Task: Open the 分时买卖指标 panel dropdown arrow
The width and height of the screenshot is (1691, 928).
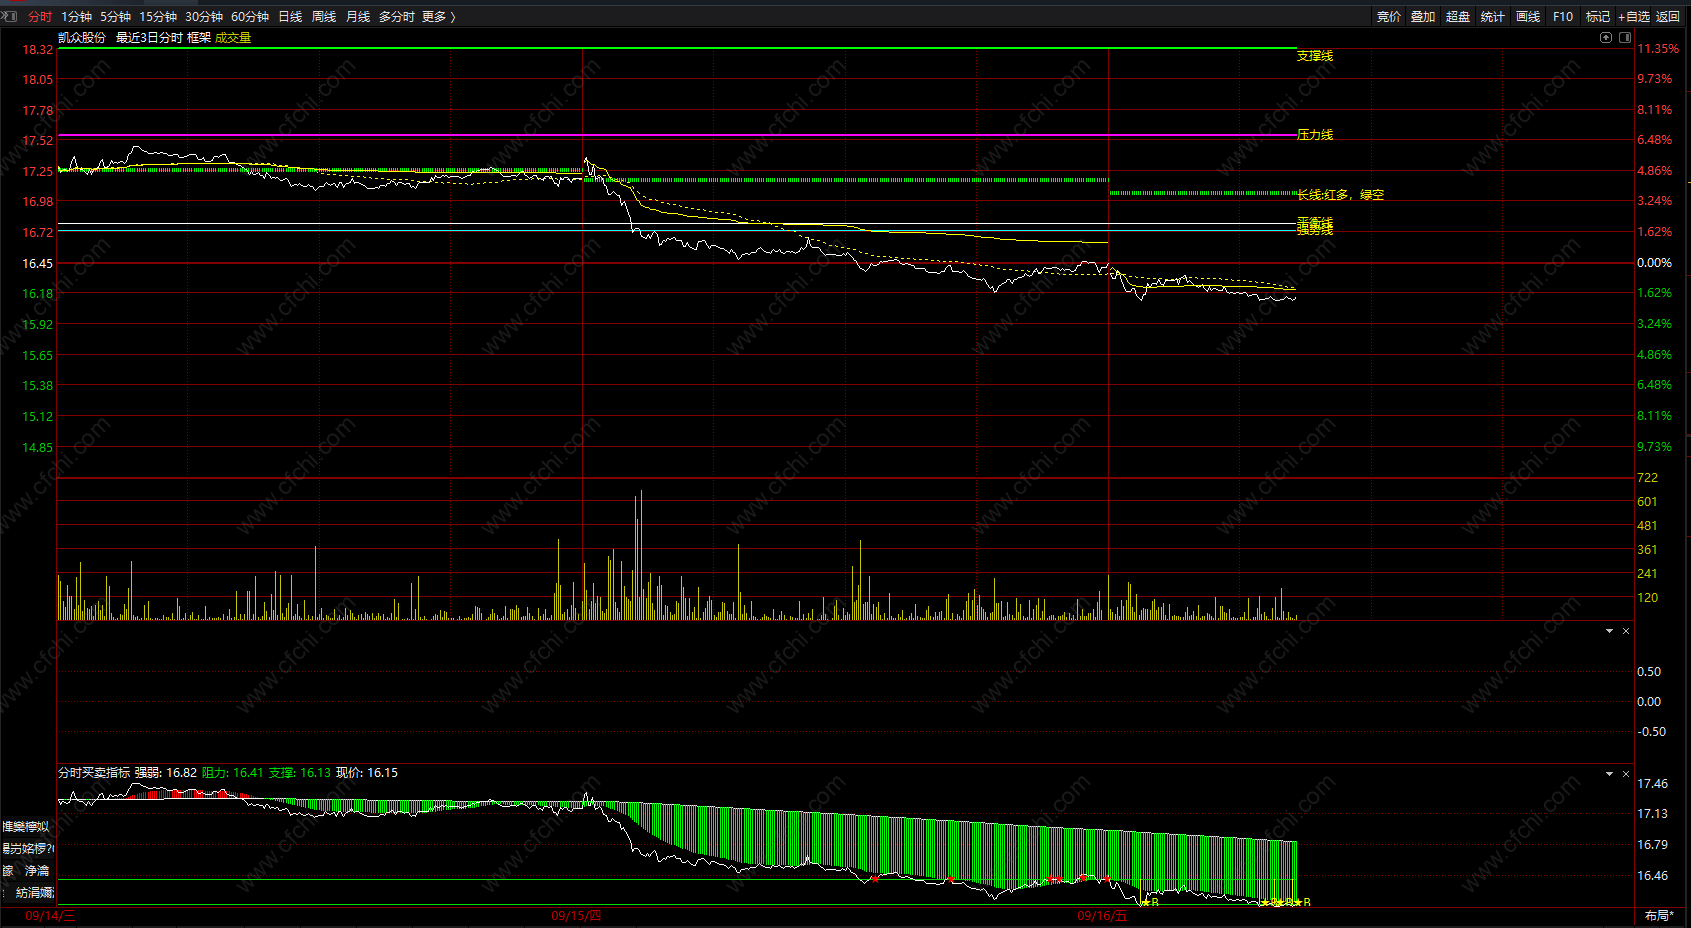Action: point(1609,774)
